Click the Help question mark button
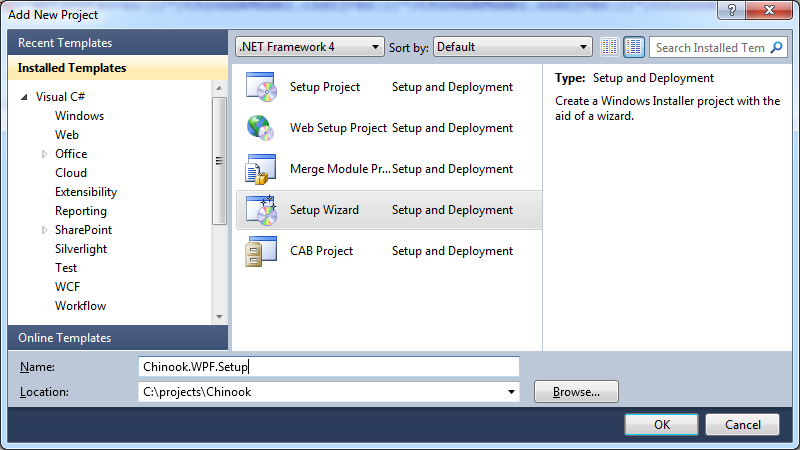Viewport: 800px width, 450px height. point(732,10)
